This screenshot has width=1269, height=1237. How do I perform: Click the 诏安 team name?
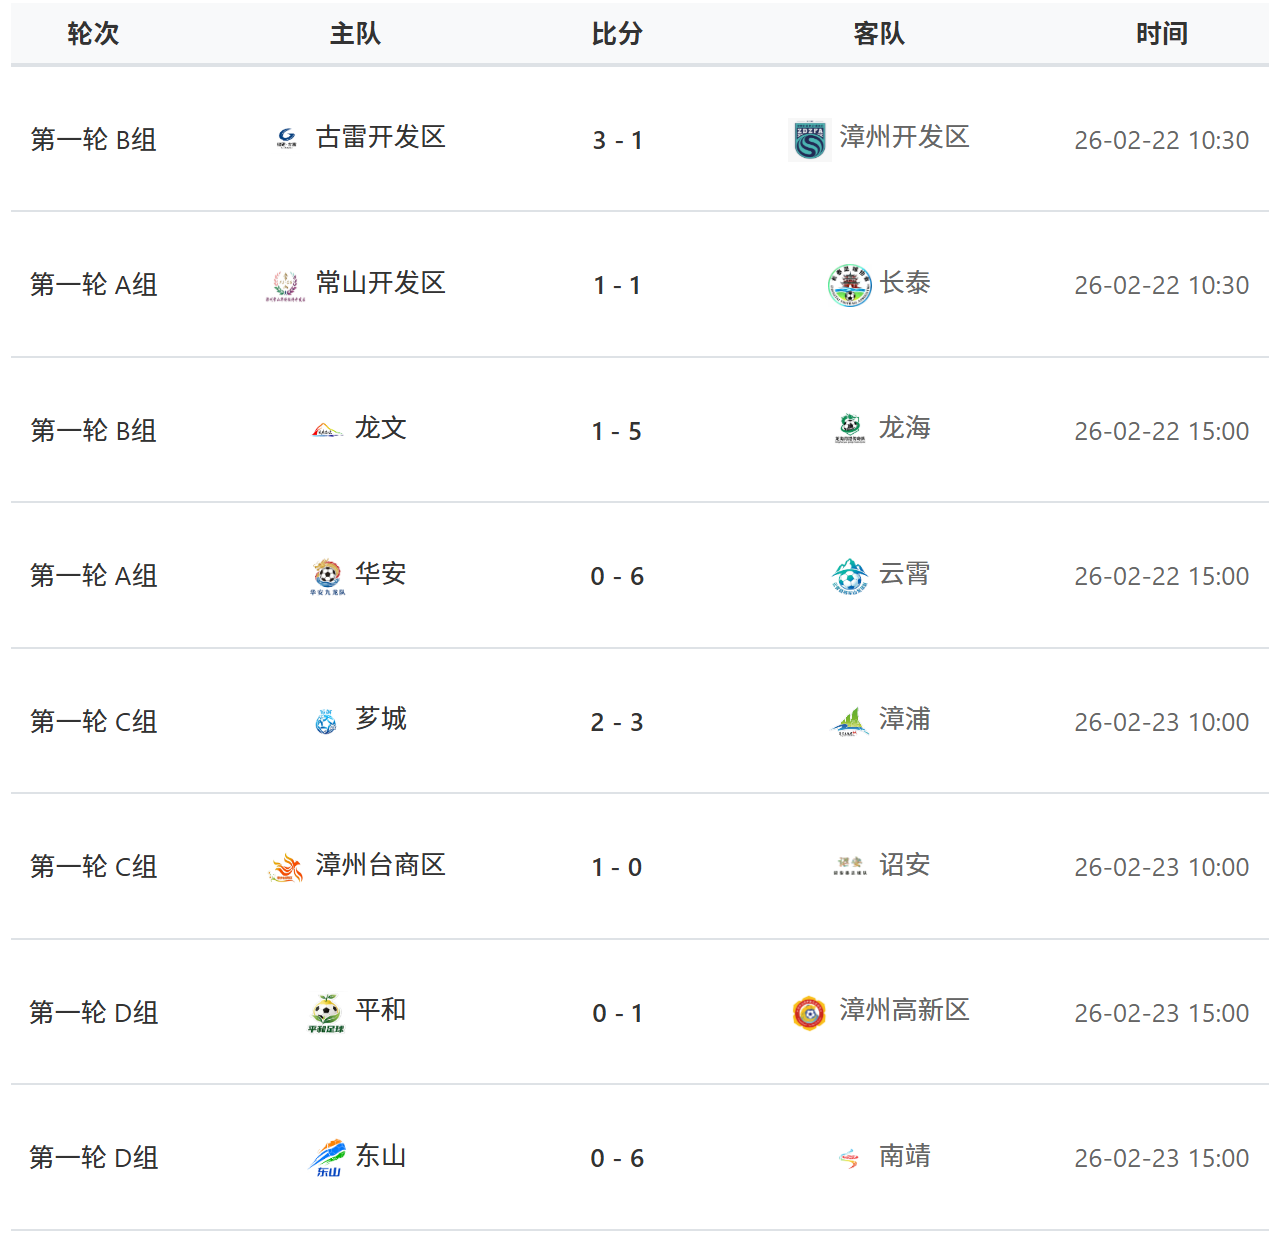[x=904, y=865]
